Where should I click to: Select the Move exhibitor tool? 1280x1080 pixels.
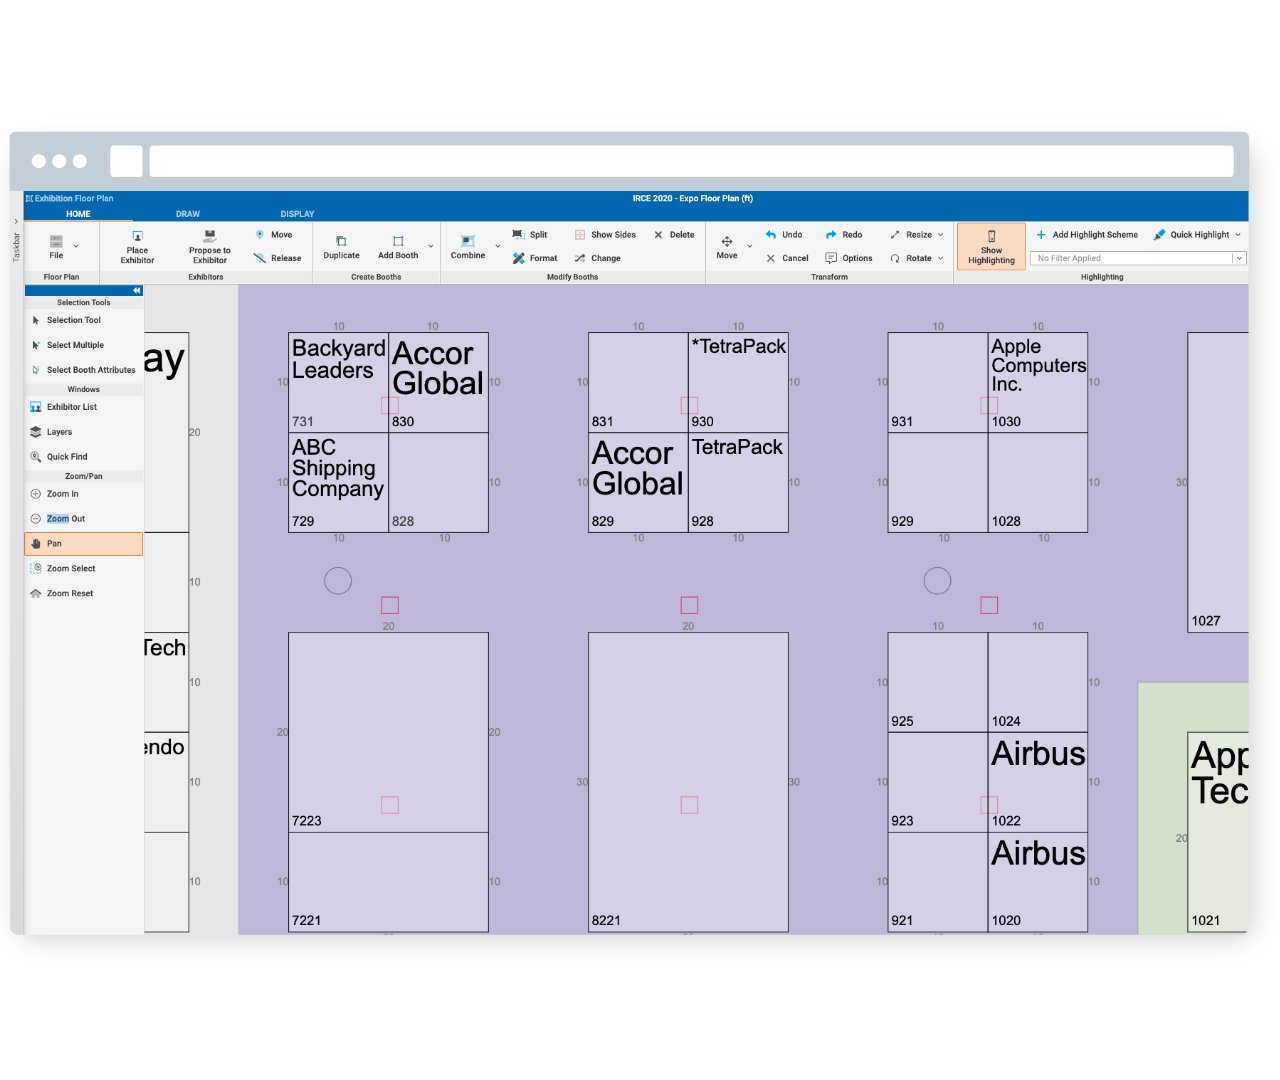273,235
